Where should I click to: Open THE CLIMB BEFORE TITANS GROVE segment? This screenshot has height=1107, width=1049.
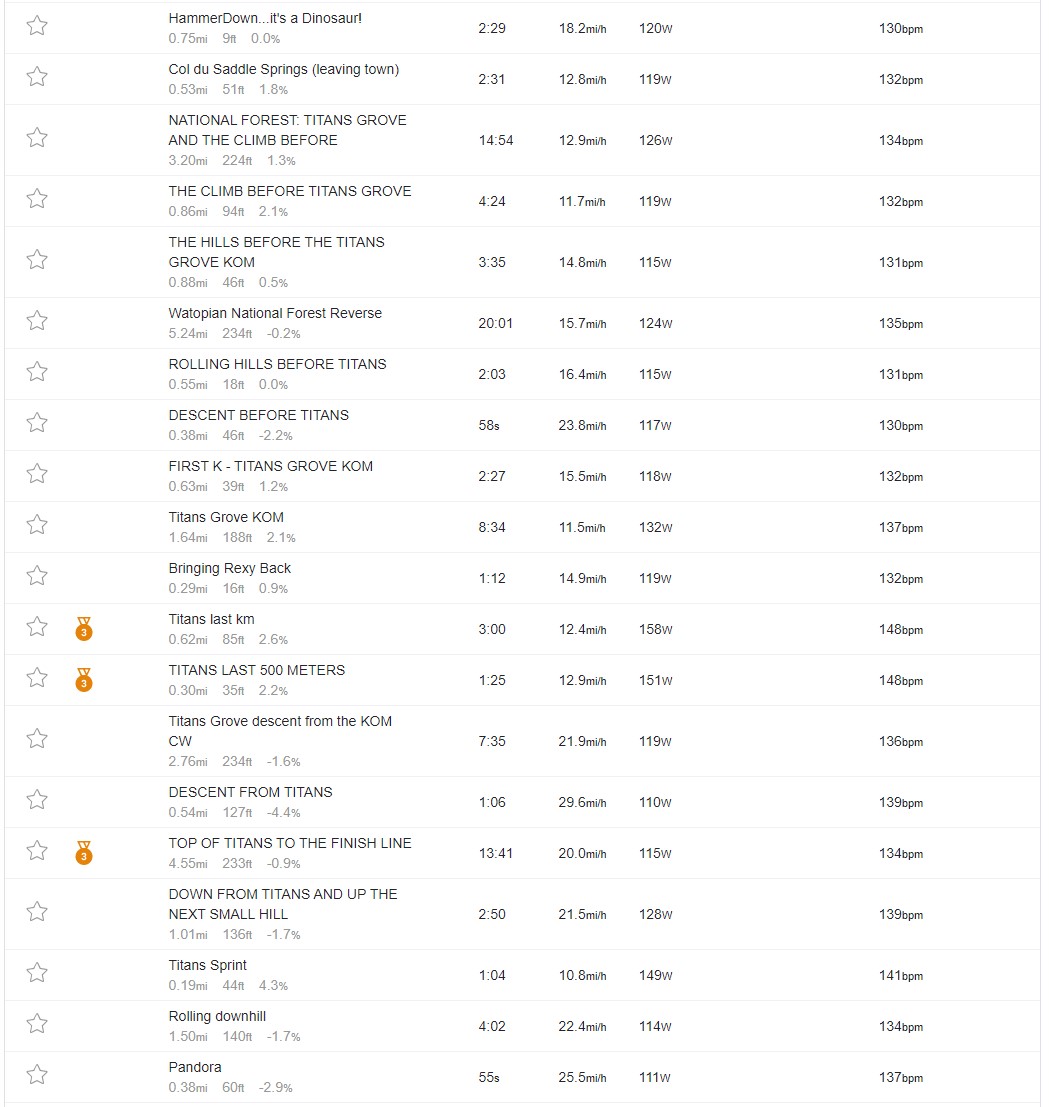[x=289, y=191]
